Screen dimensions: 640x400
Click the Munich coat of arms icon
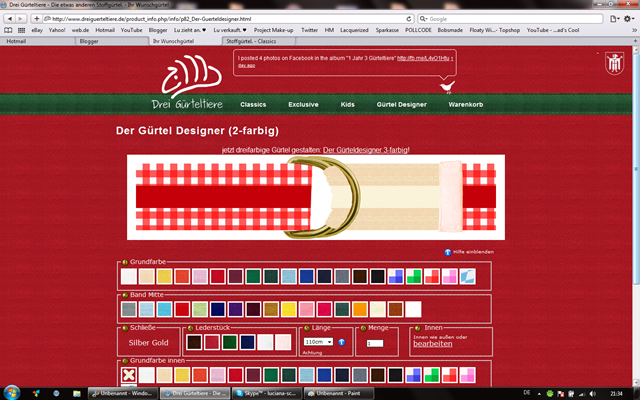click(614, 64)
